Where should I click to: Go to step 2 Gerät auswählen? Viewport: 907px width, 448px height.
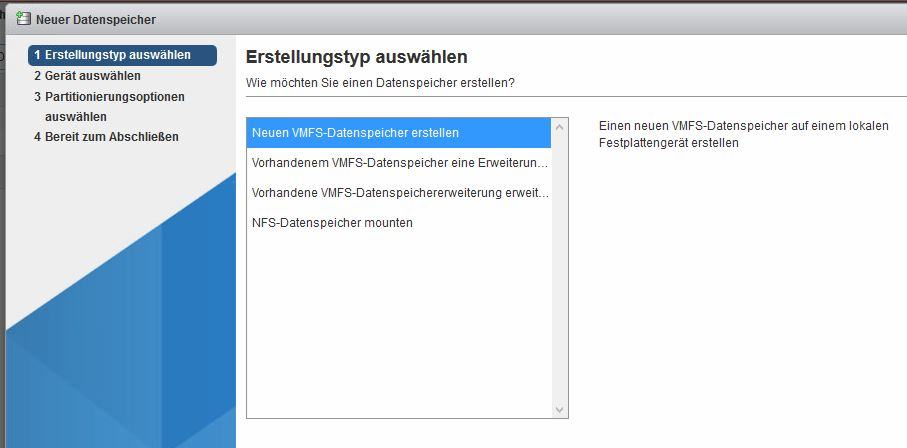pyautogui.click(x=87, y=76)
